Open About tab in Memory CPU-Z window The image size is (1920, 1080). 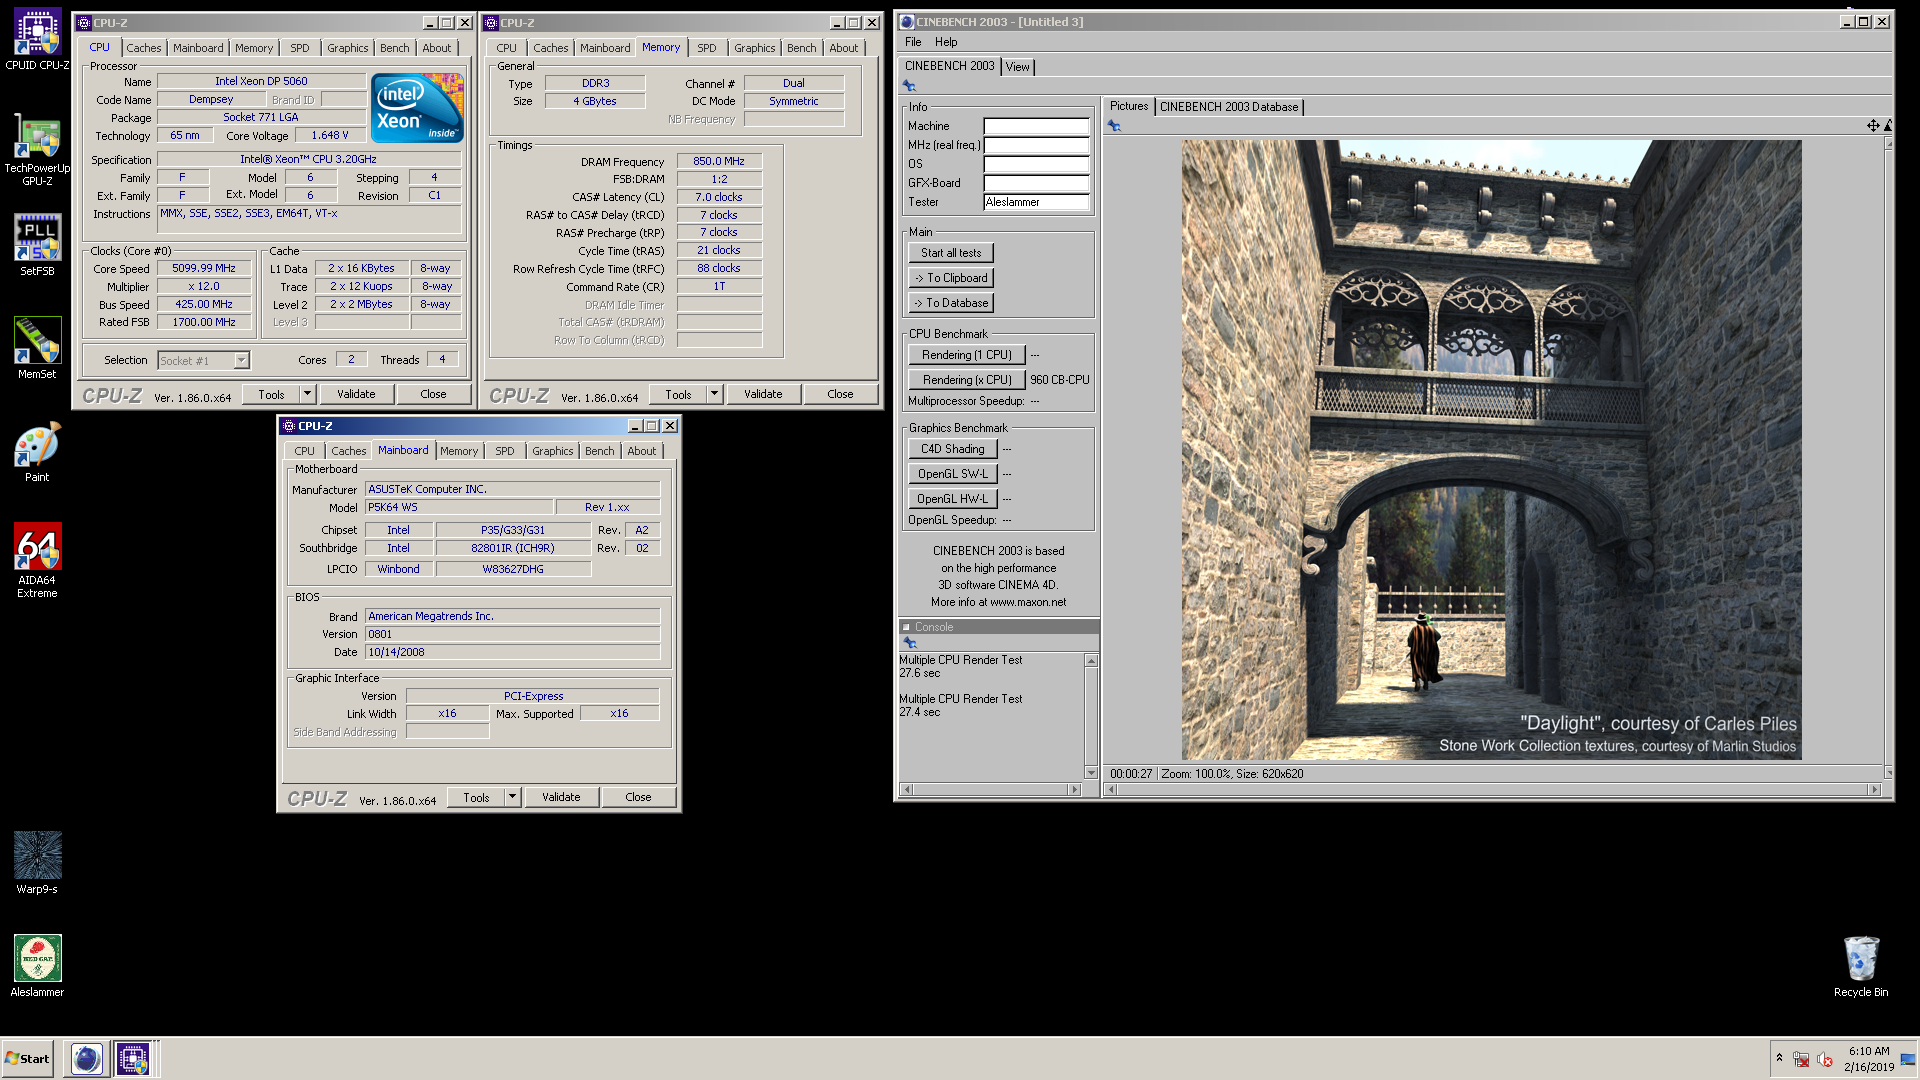point(843,48)
